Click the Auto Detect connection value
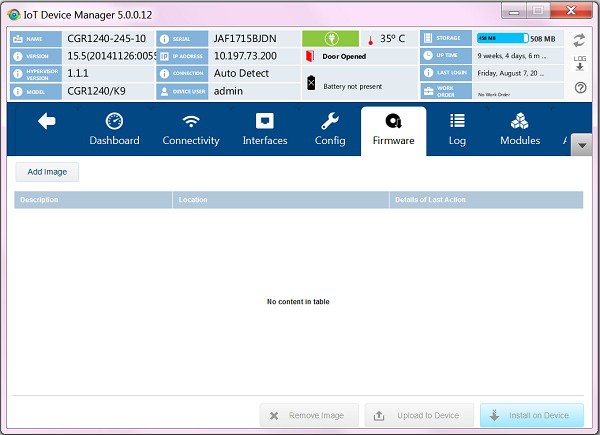Screen dimensions: 600x435 point(241,73)
